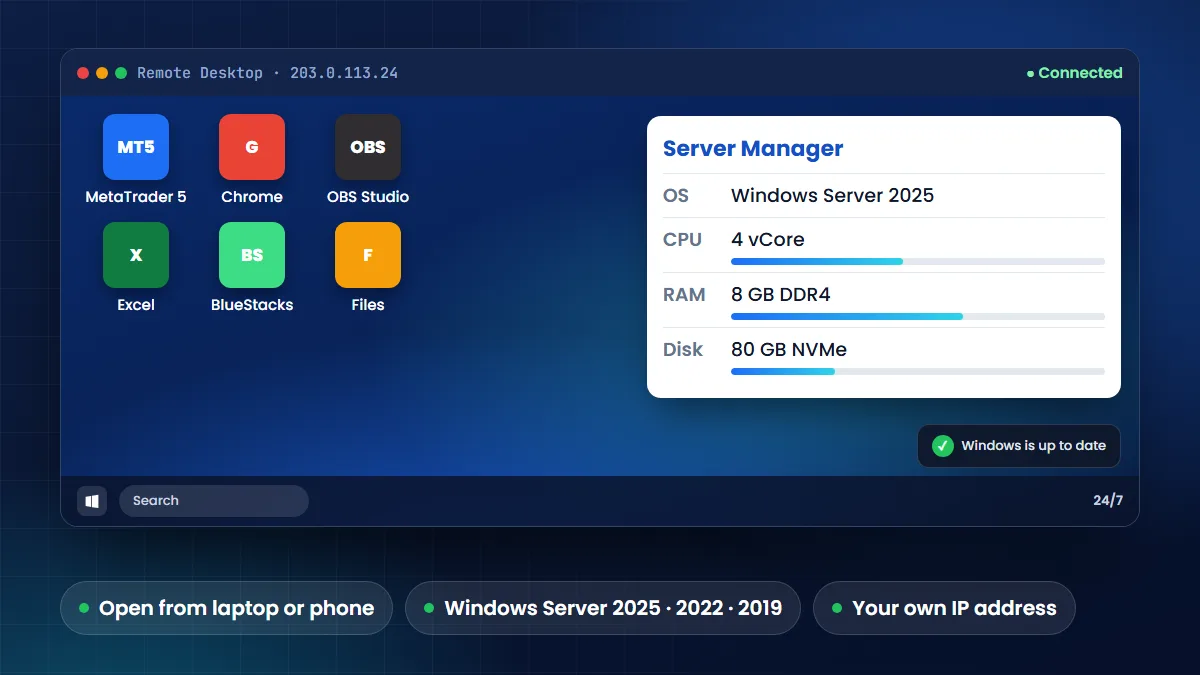Open the Files desktop icon

coord(368,255)
